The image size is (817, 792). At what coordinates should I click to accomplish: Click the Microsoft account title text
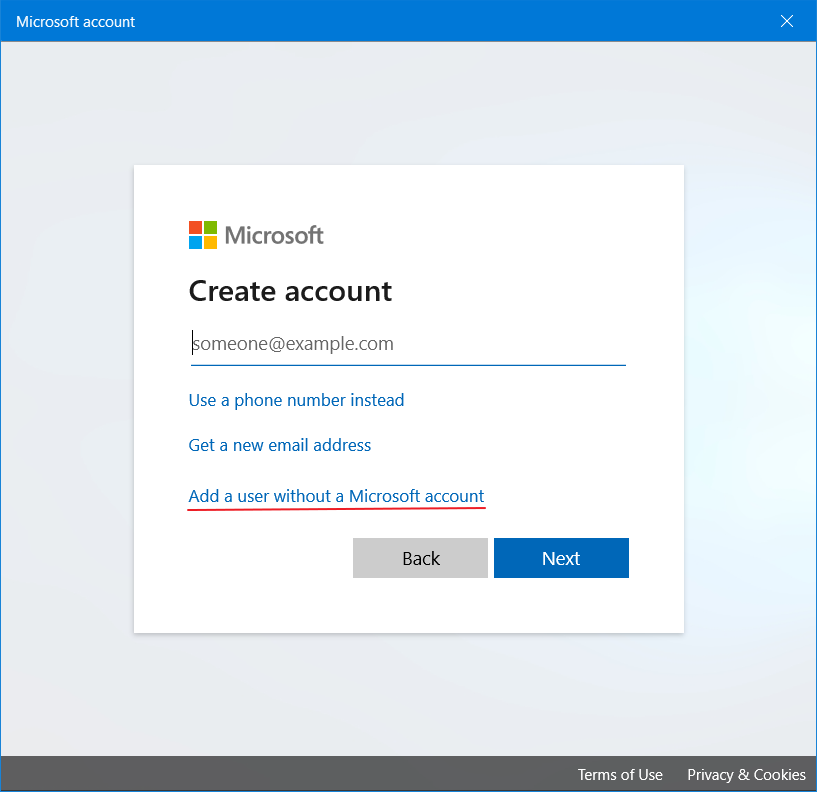coord(76,21)
